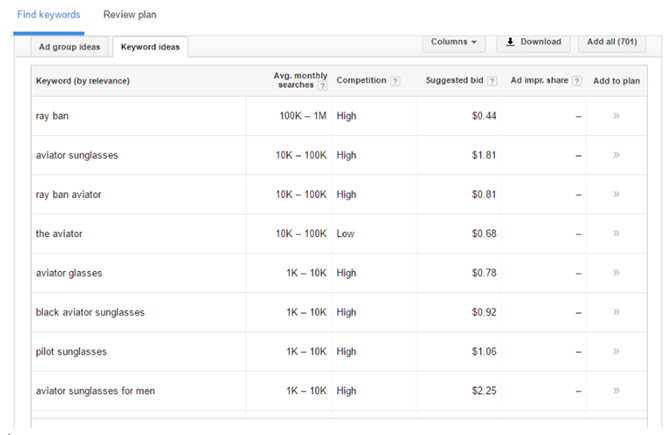Image resolution: width=669 pixels, height=435 pixels.
Task: Select the Keyword ideas tab
Action: click(x=149, y=47)
